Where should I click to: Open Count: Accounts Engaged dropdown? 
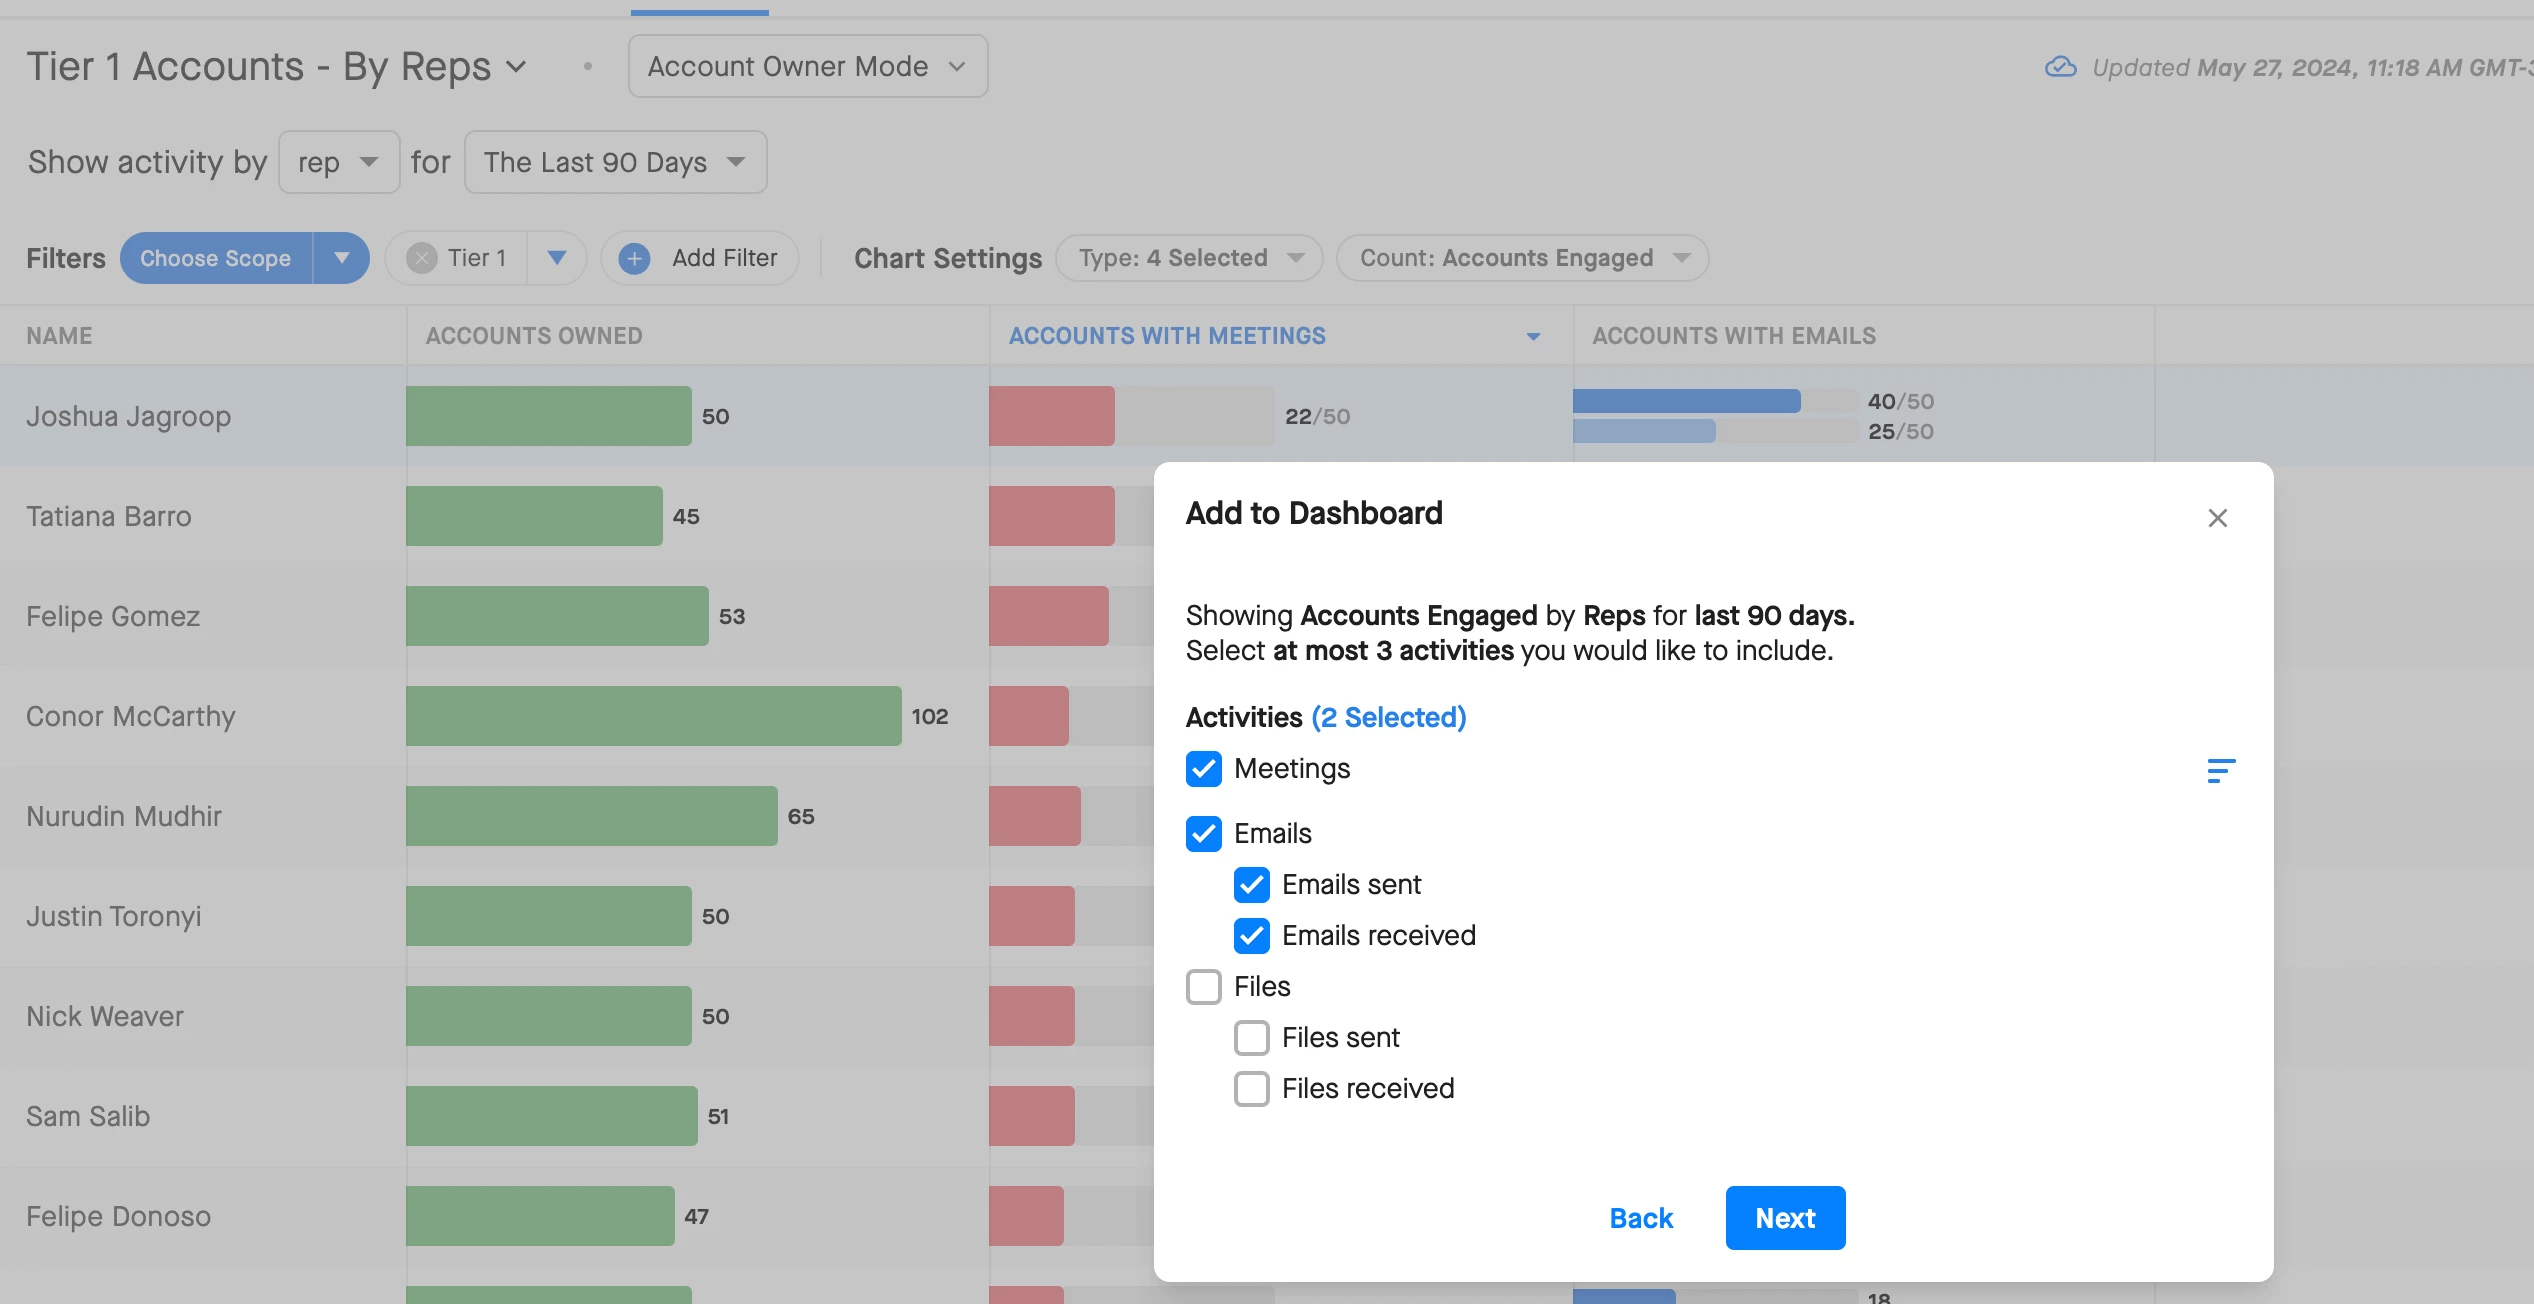[1521, 258]
